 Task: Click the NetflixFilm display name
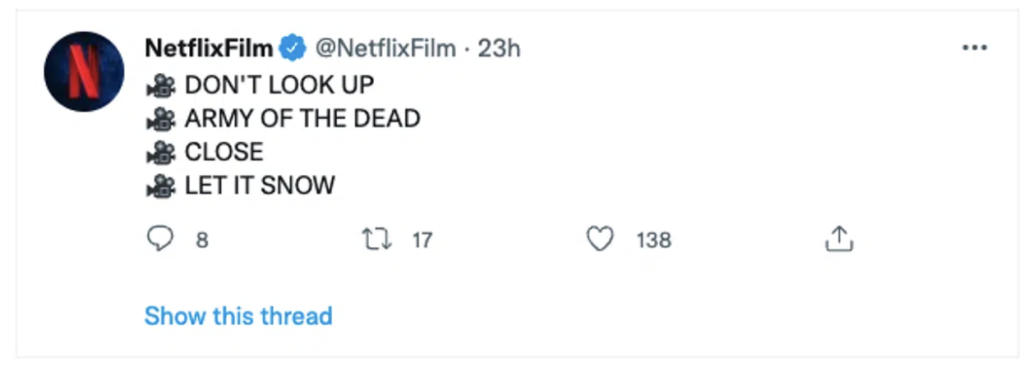tap(209, 48)
